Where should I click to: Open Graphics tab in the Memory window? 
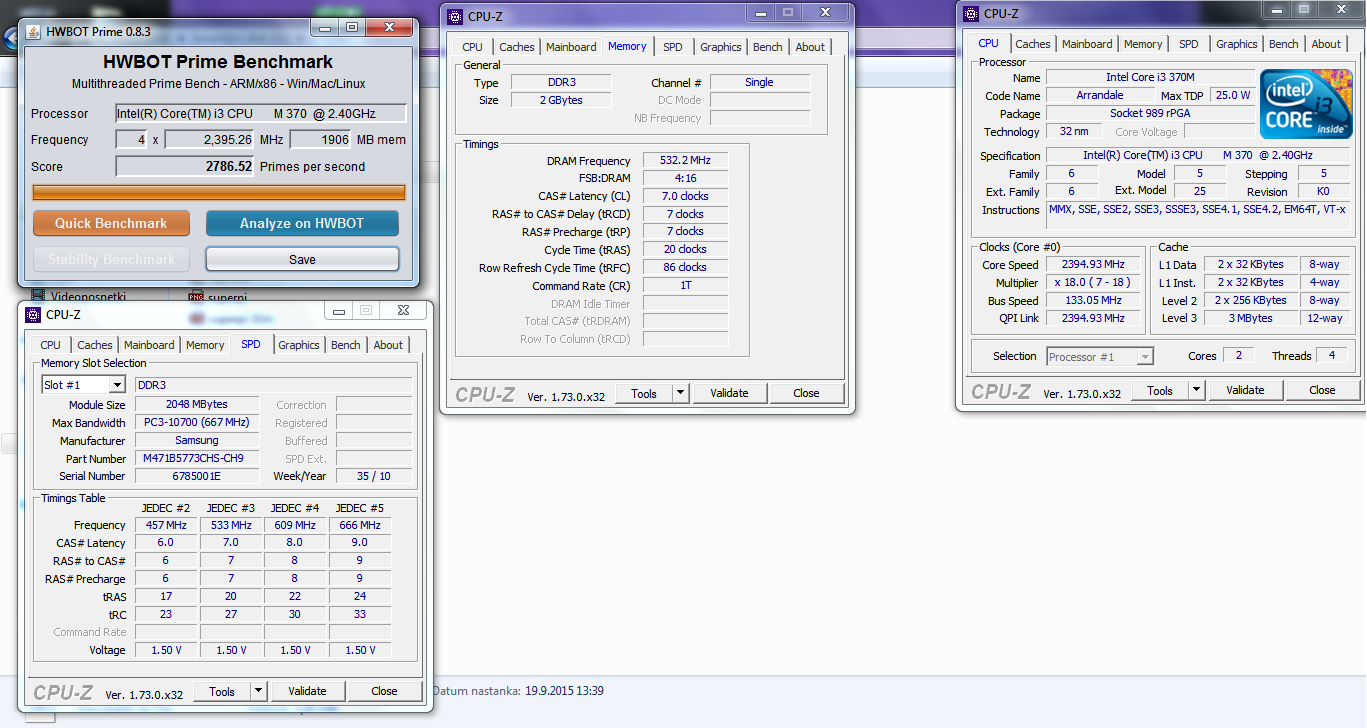(721, 47)
